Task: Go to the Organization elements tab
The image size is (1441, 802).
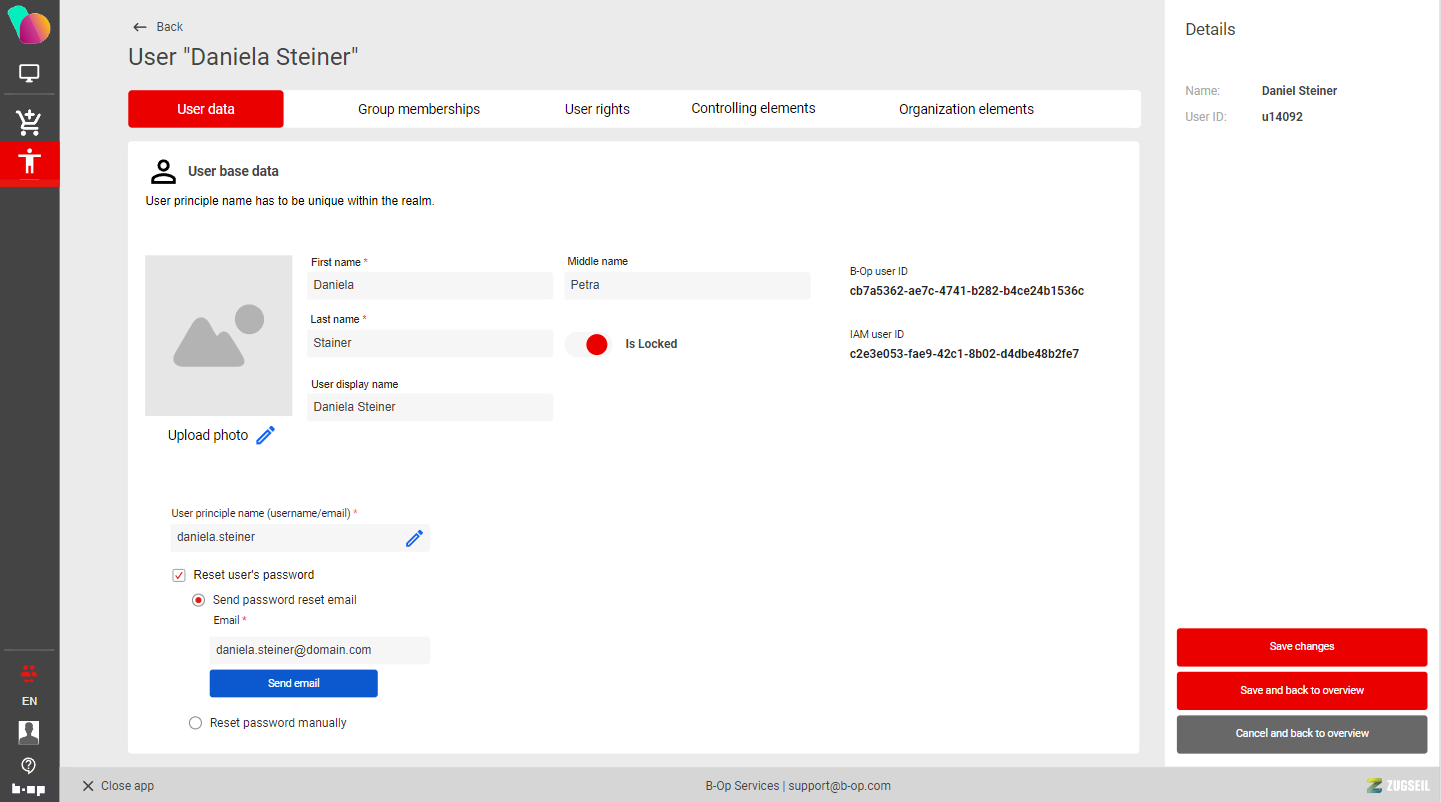Action: [x=966, y=109]
